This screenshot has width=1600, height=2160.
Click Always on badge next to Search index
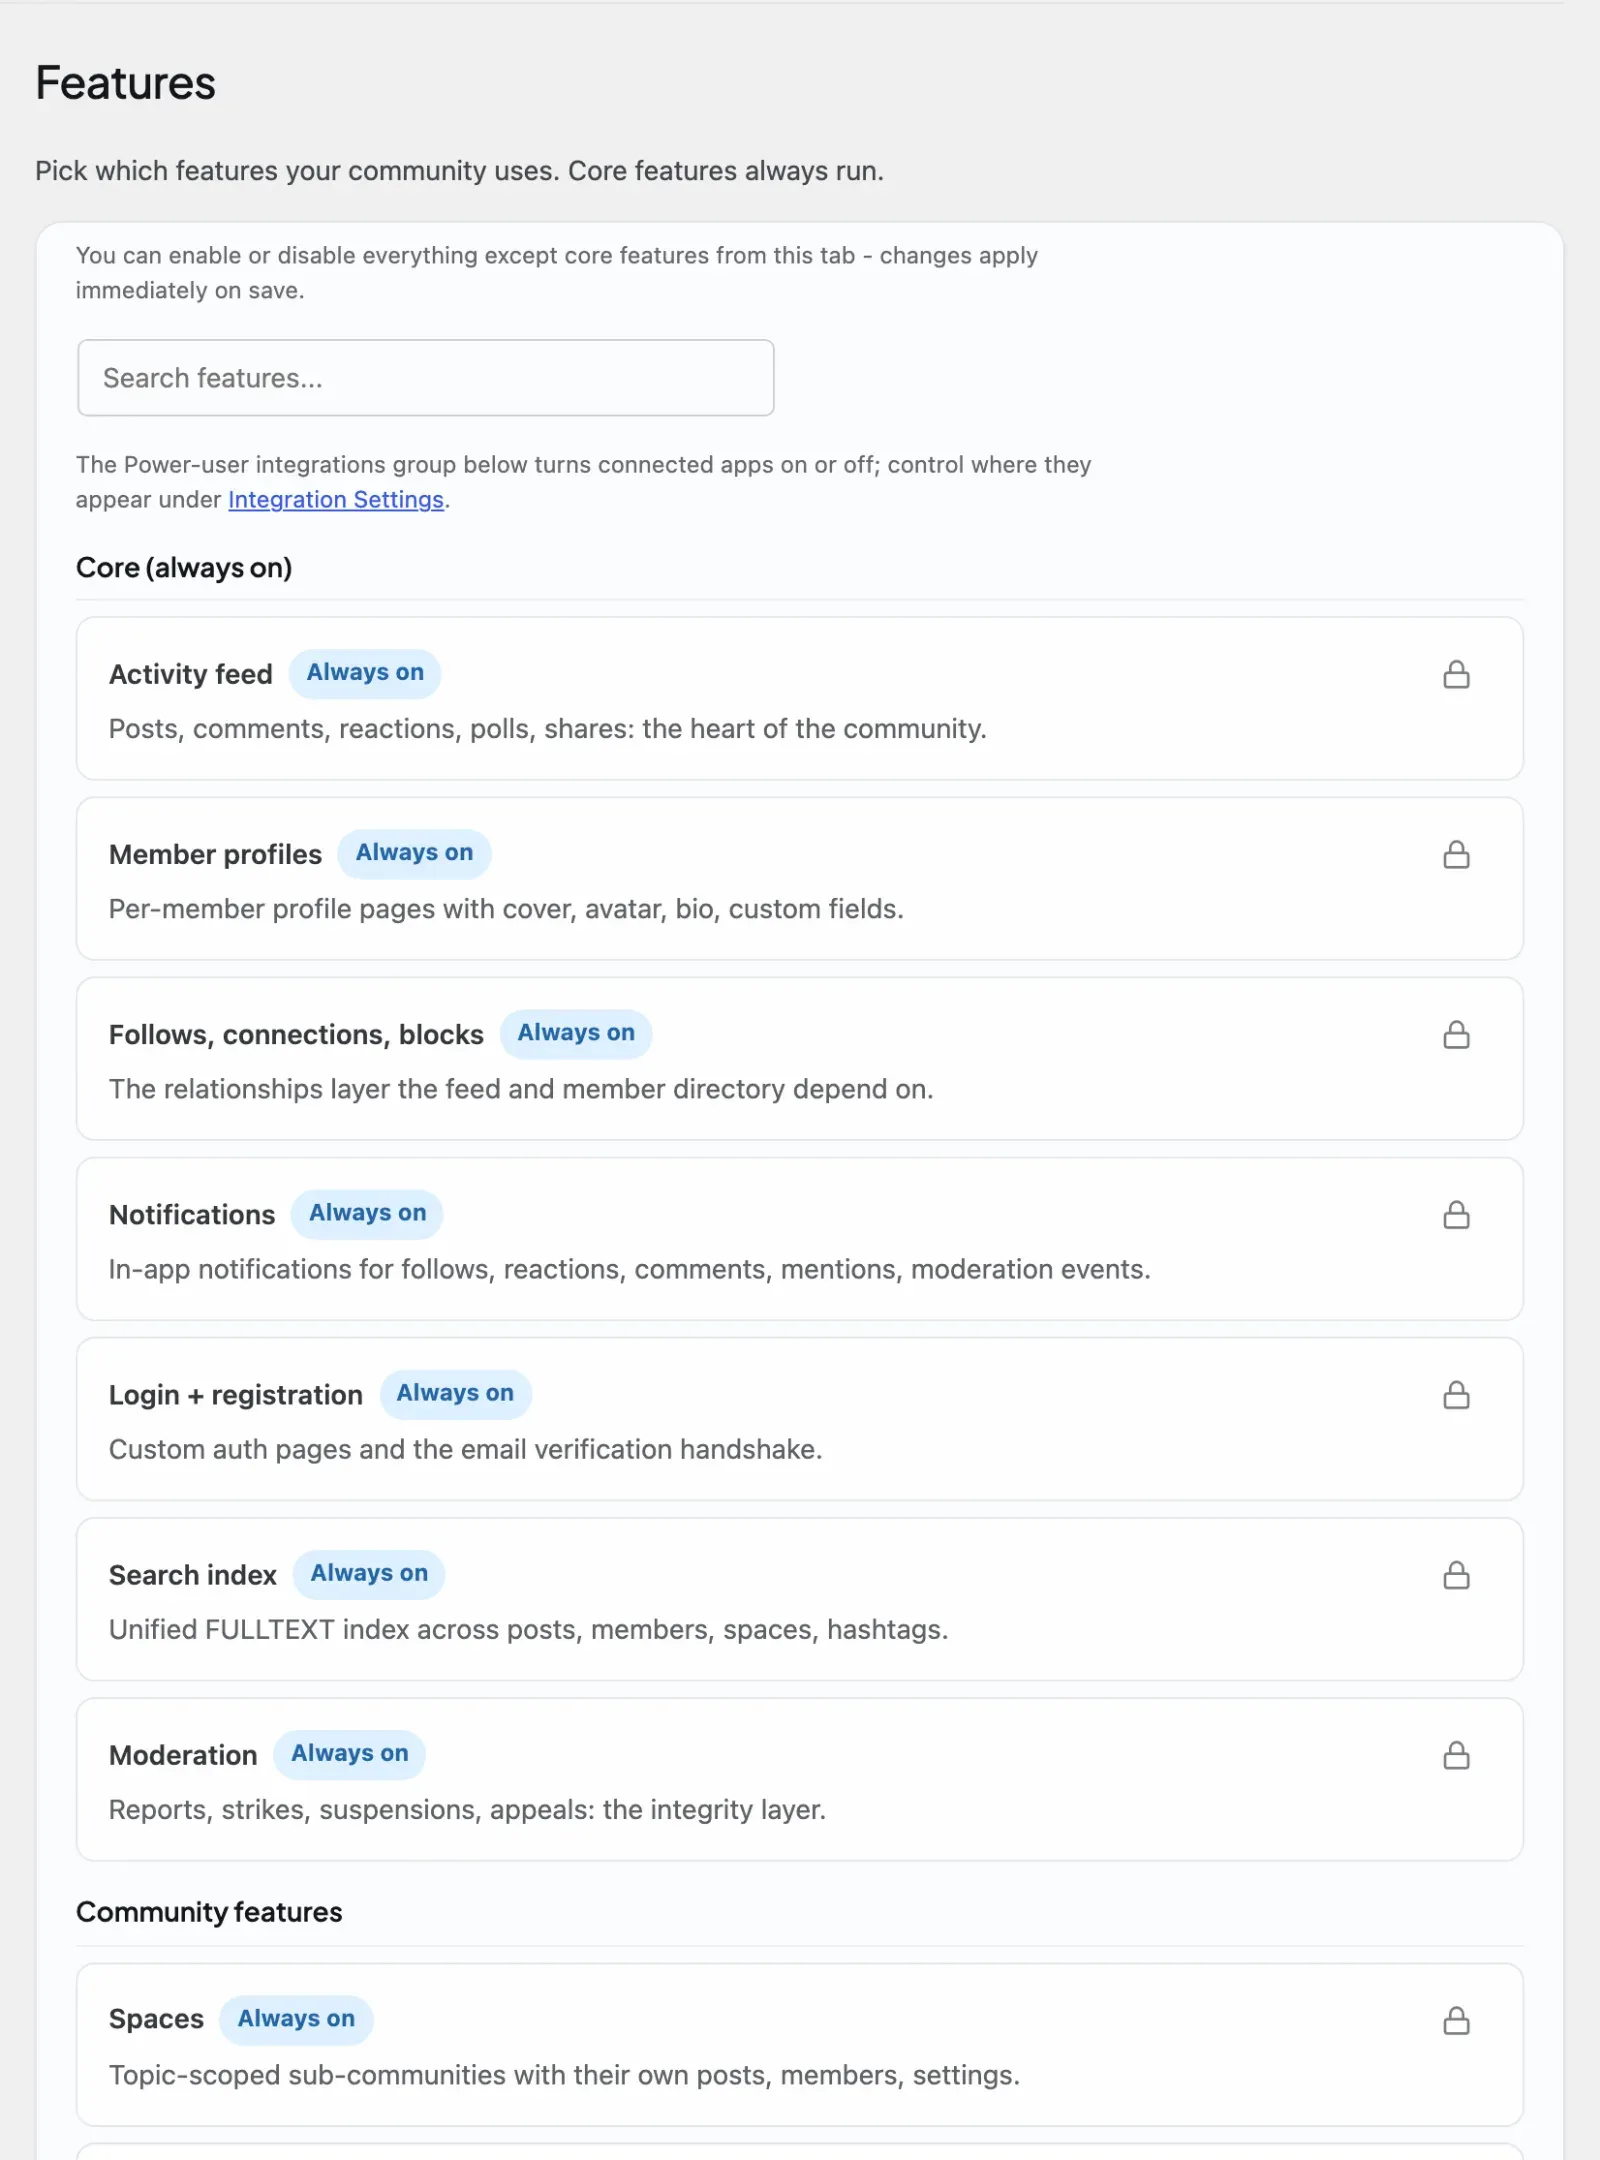click(x=369, y=1573)
